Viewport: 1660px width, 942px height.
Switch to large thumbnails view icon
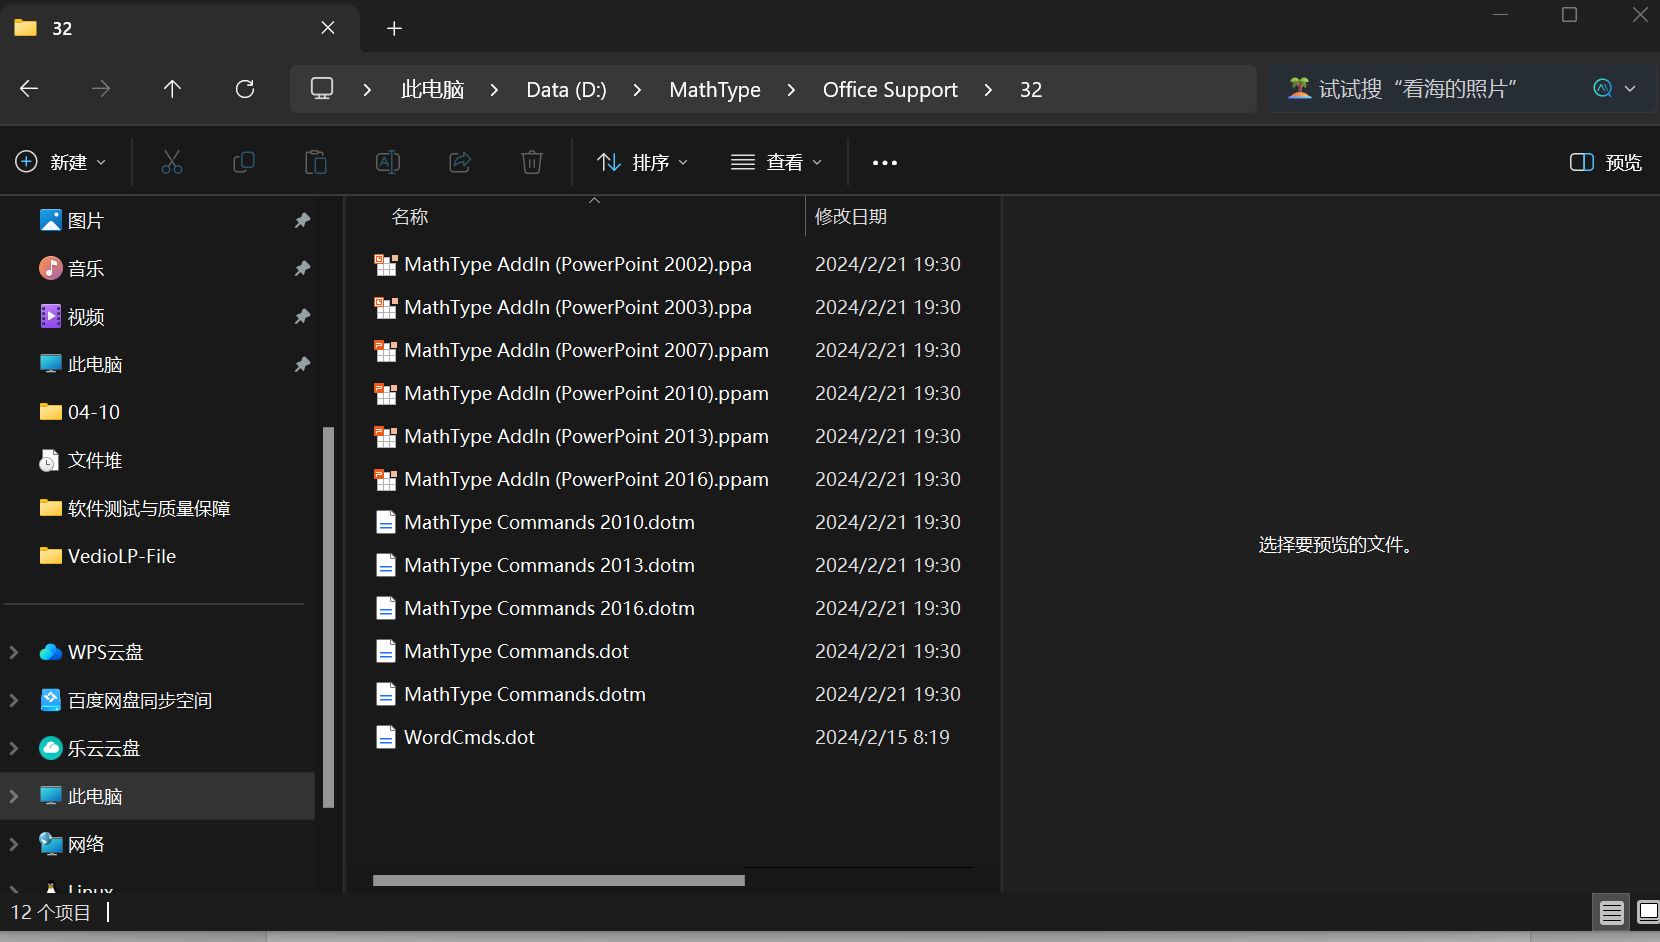(x=1648, y=912)
